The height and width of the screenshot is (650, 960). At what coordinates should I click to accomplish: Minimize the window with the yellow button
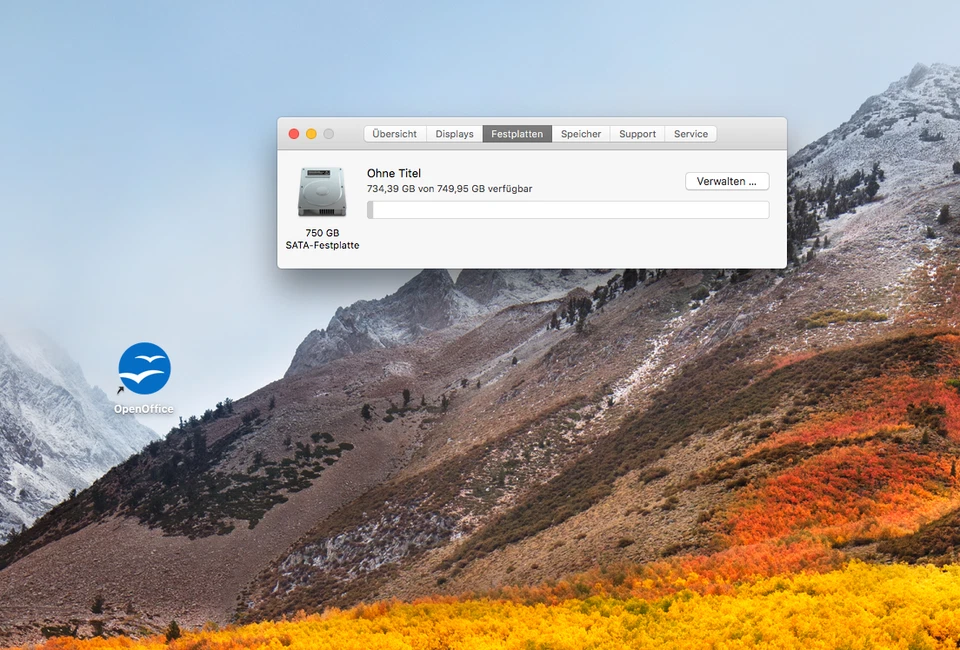[x=311, y=133]
